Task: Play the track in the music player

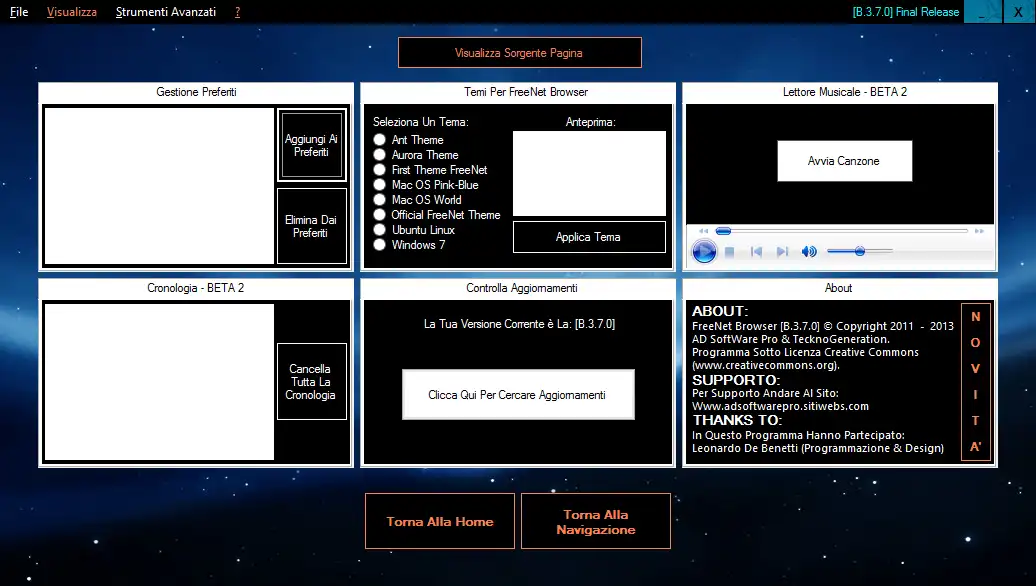Action: (704, 252)
